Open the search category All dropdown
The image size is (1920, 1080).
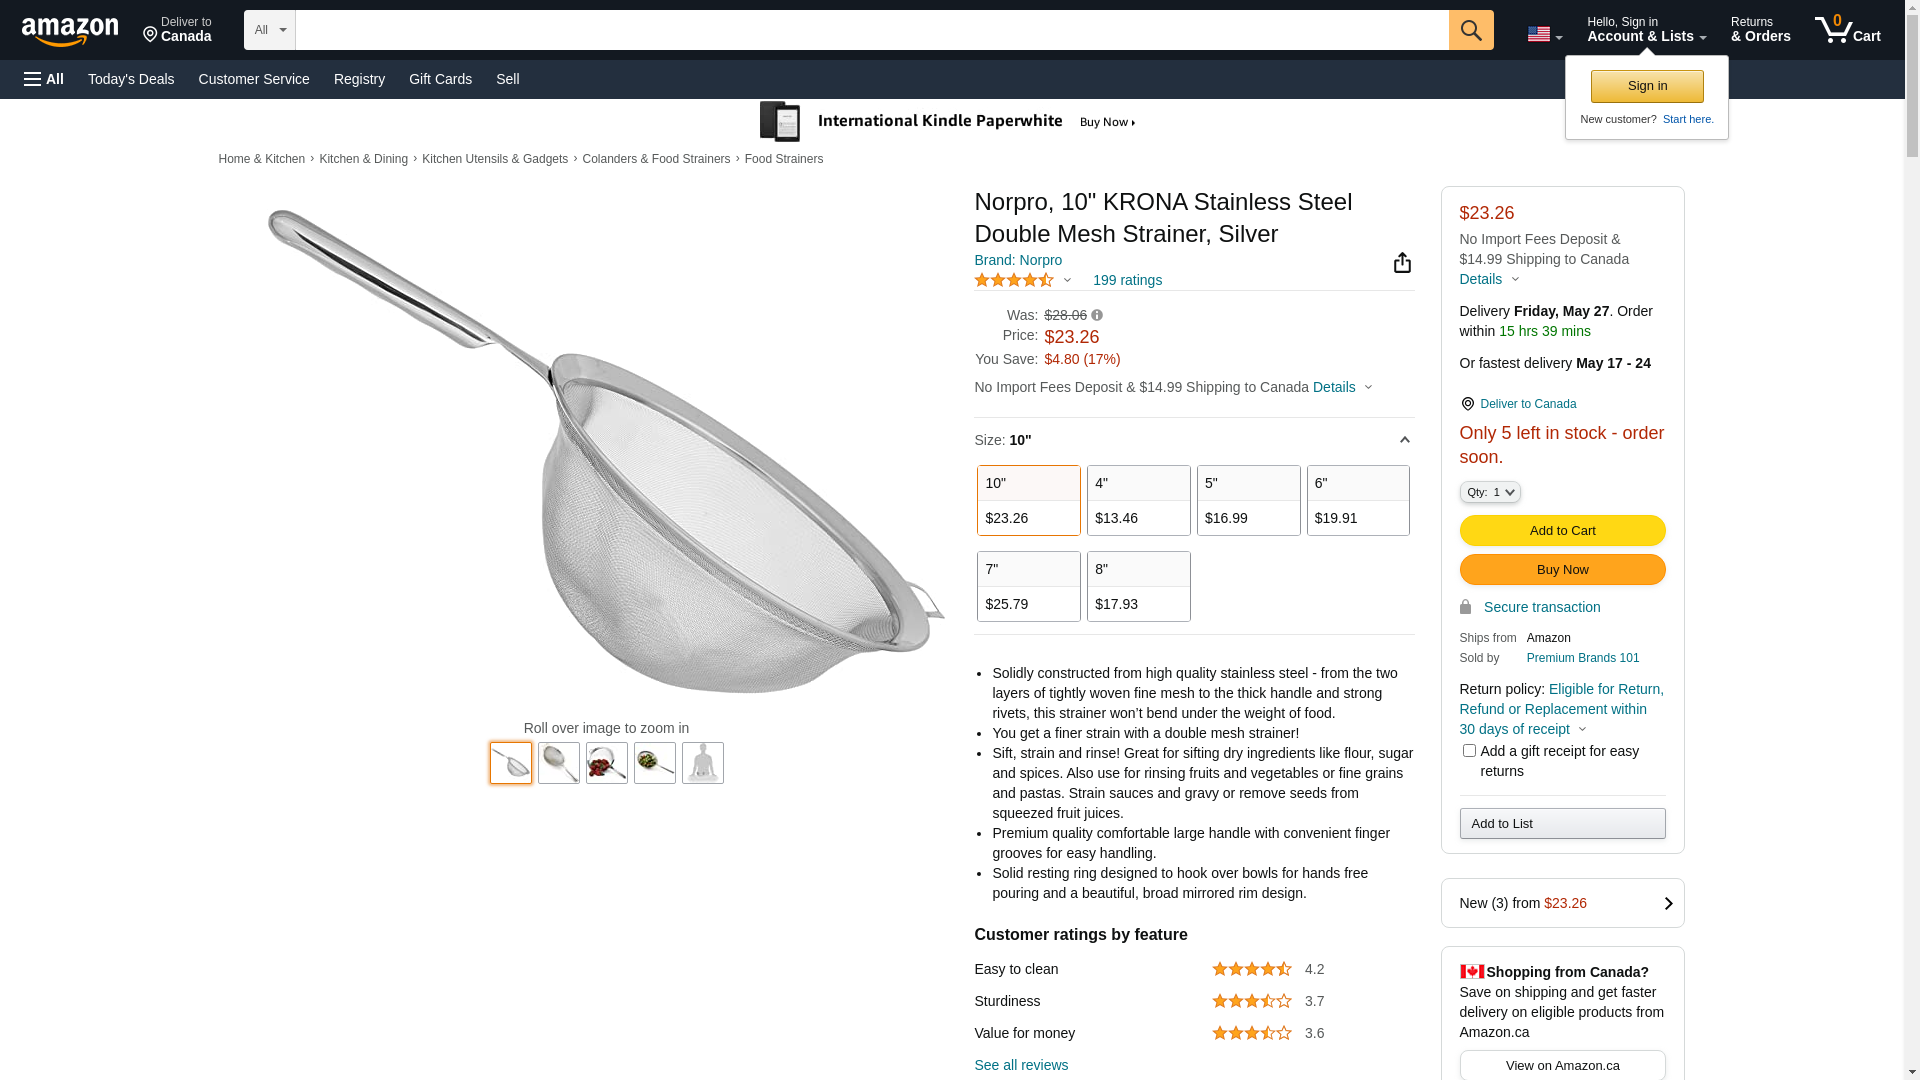(x=269, y=30)
